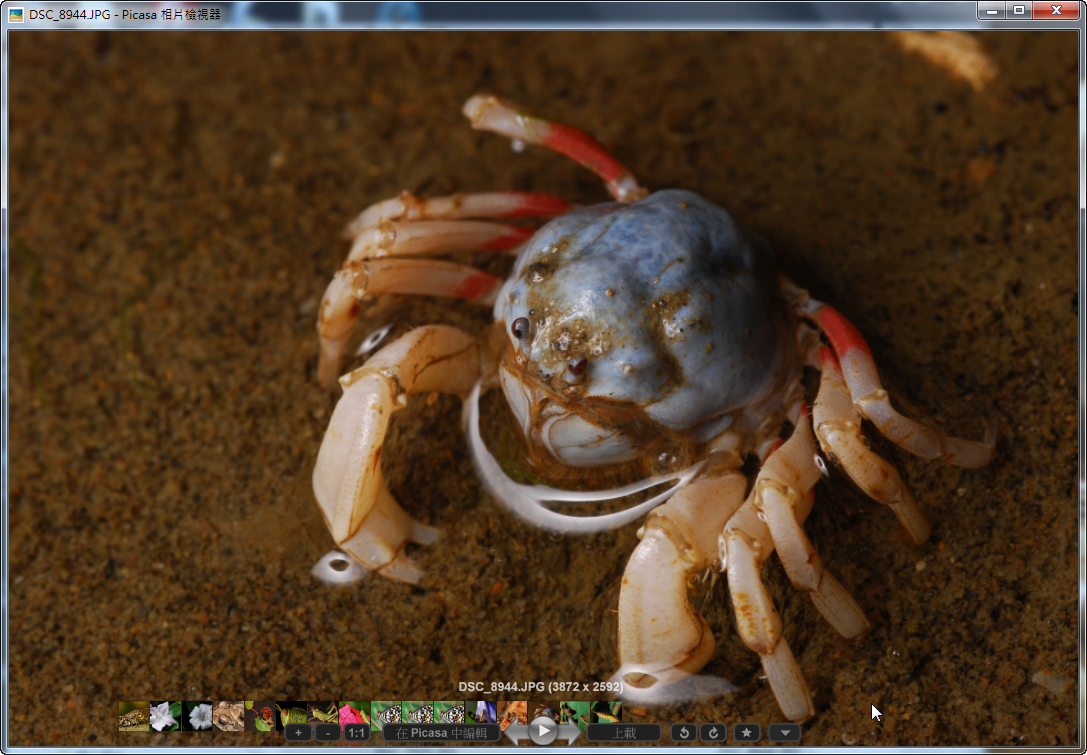Click the 上載 upload button

(624, 733)
